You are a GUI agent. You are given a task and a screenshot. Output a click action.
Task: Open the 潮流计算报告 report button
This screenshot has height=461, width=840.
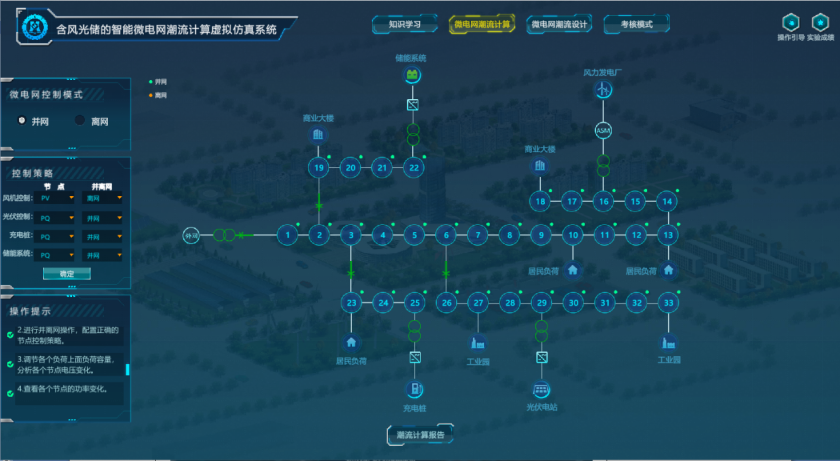[x=420, y=435]
